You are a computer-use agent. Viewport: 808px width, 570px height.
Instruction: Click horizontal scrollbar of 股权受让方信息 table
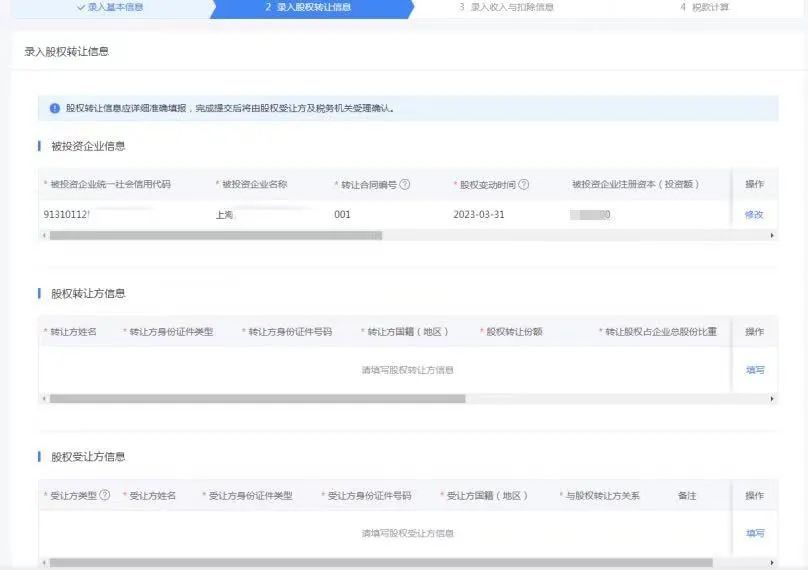tap(381, 562)
